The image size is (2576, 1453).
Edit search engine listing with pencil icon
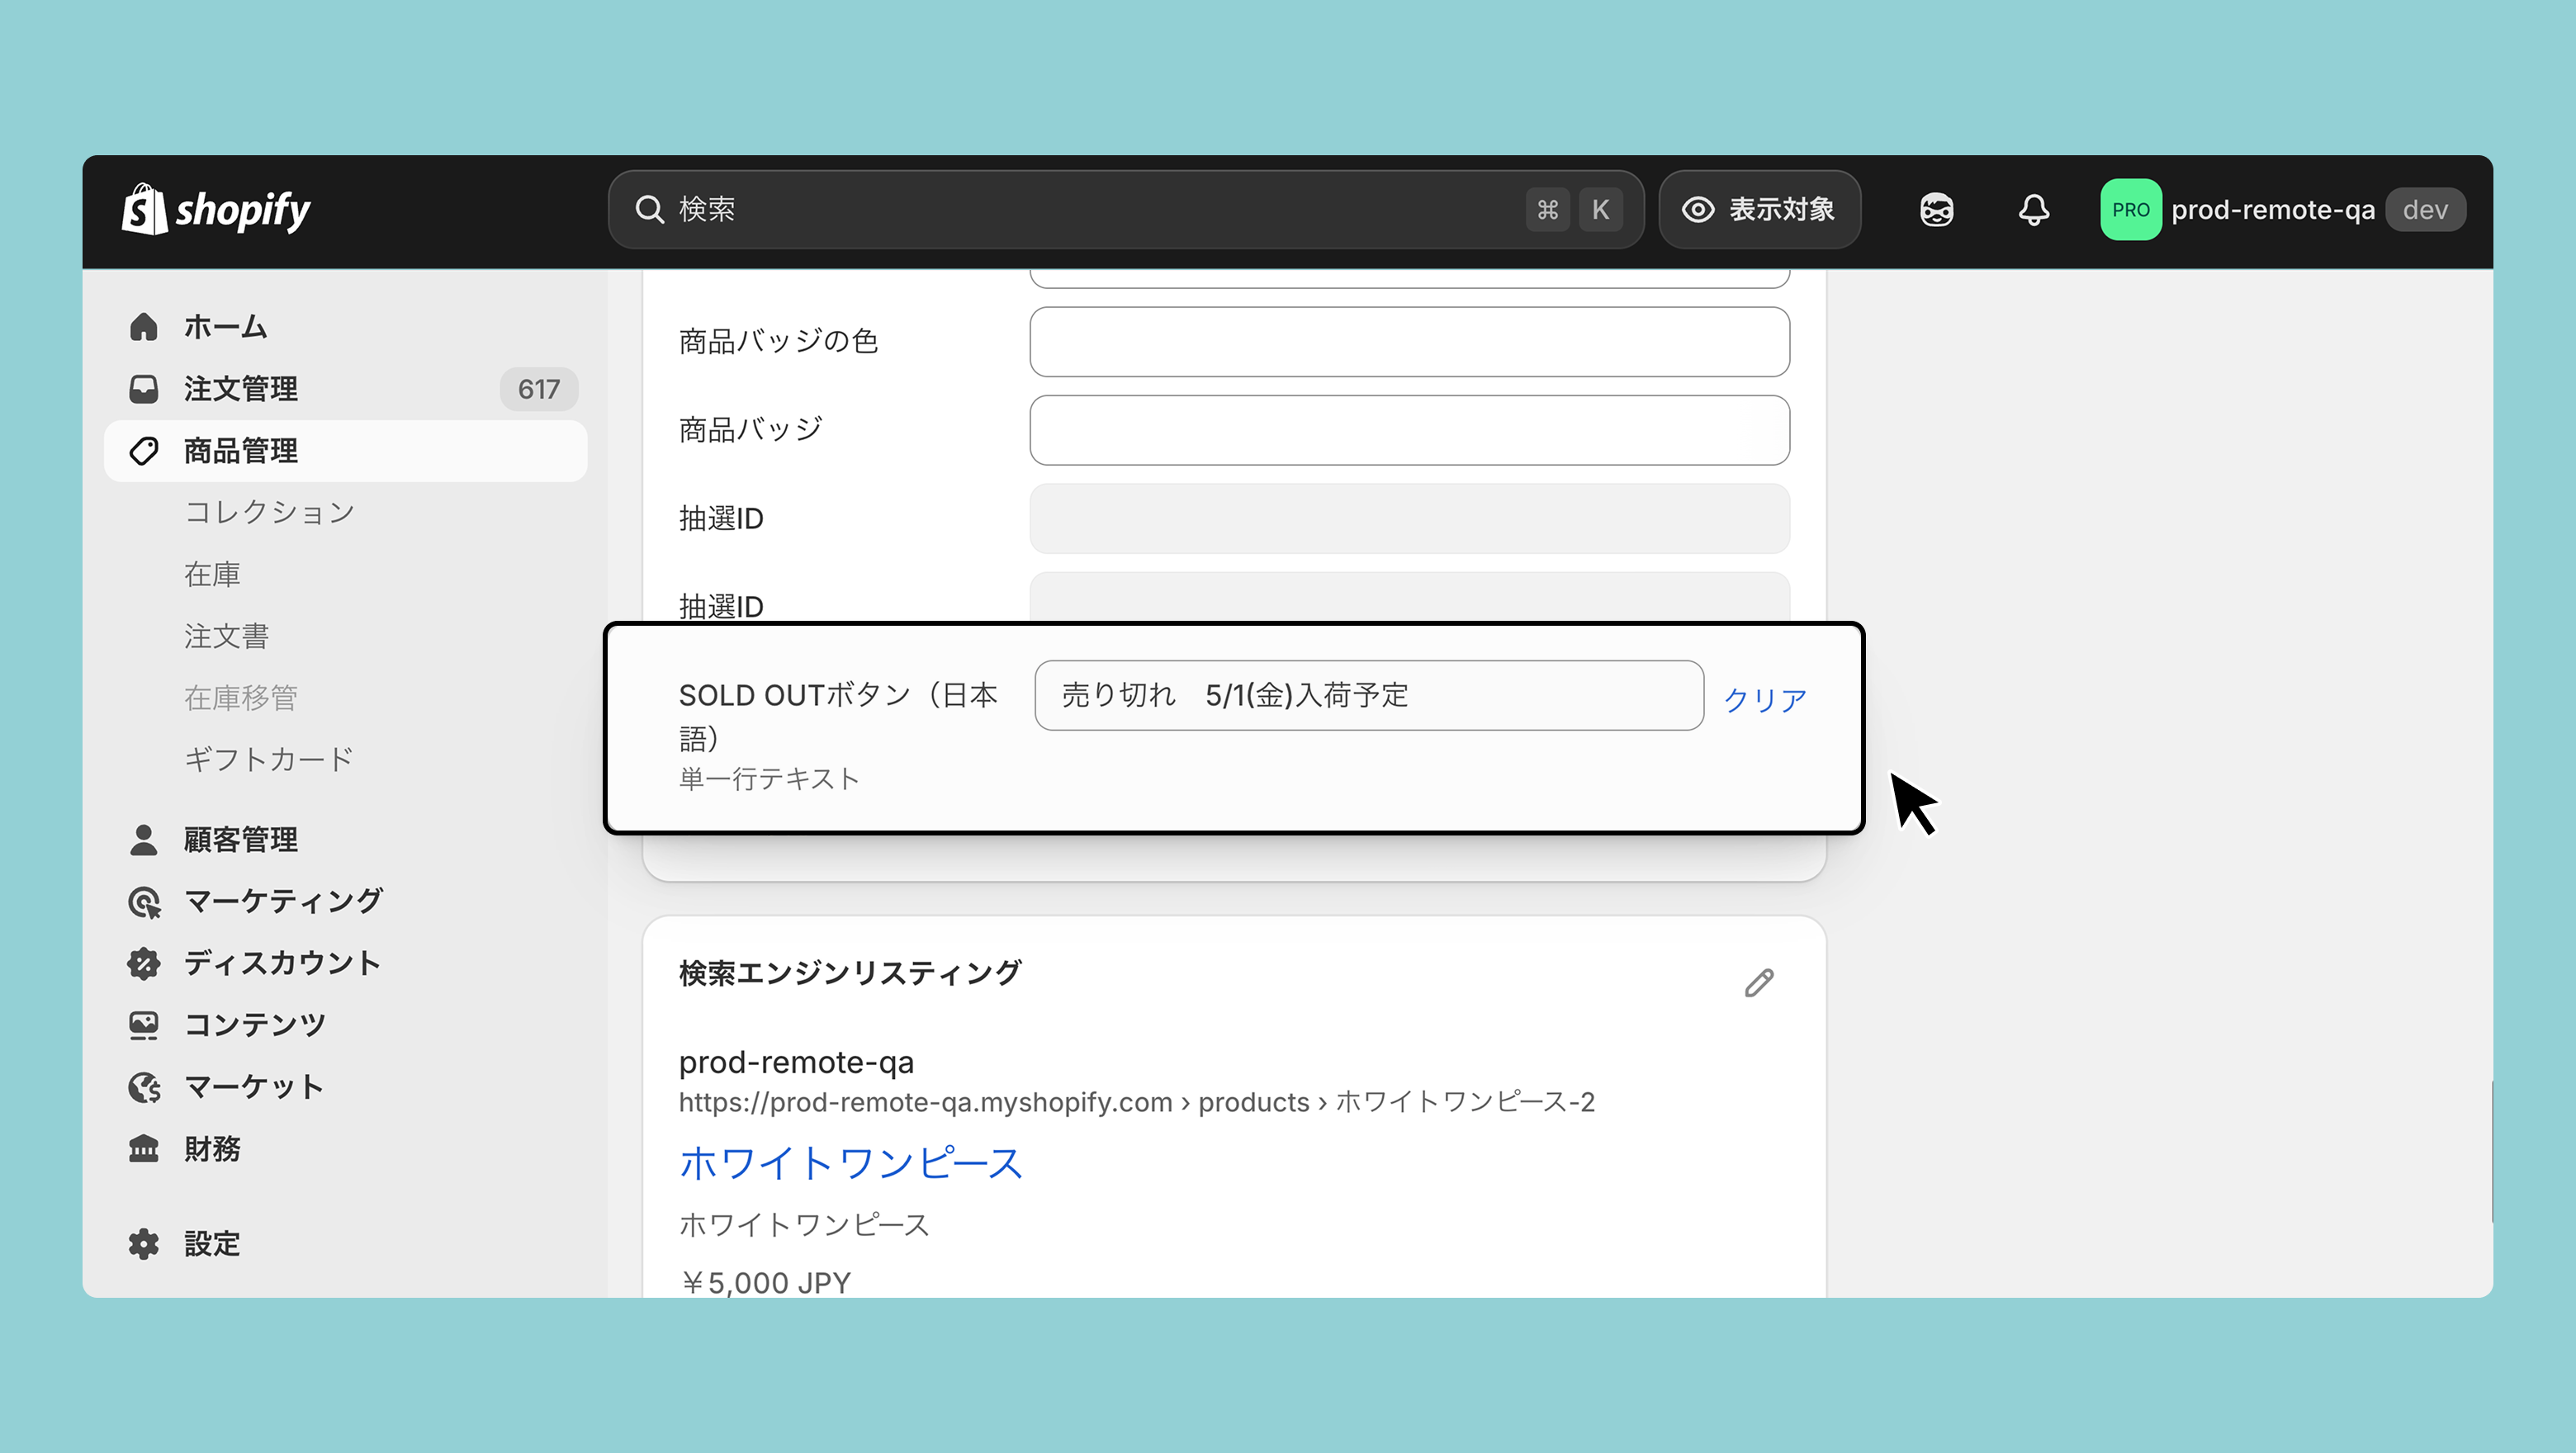point(1759,983)
